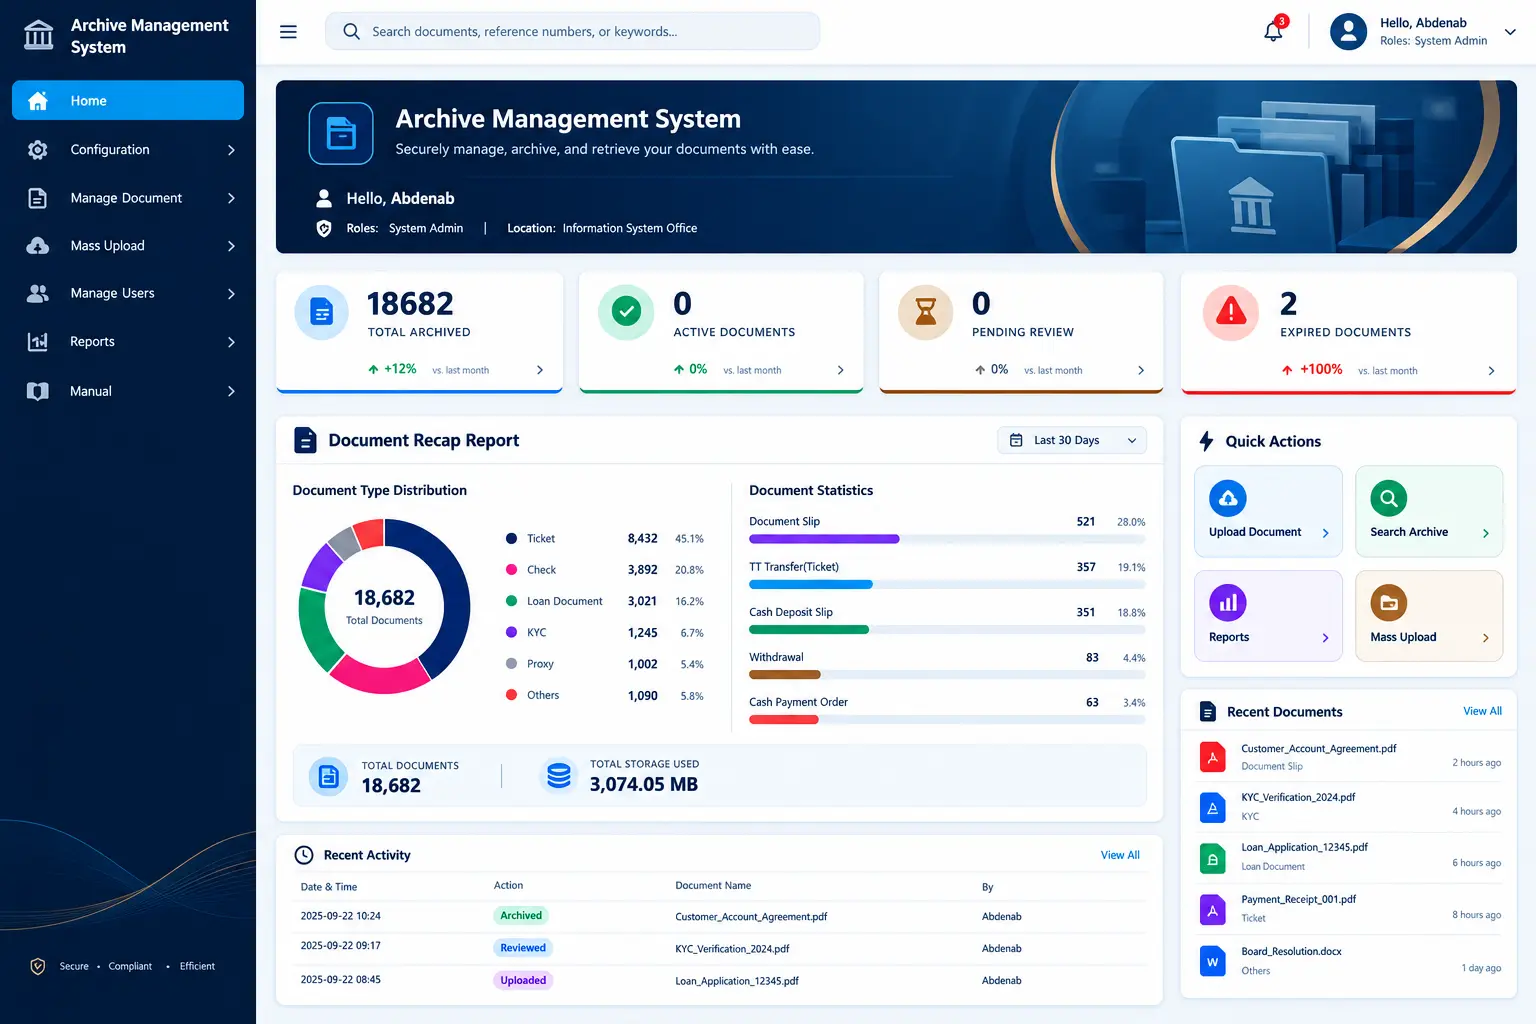Screen dimensions: 1536x1024
Task: Click the Configuration gear icon
Action: click(38, 149)
